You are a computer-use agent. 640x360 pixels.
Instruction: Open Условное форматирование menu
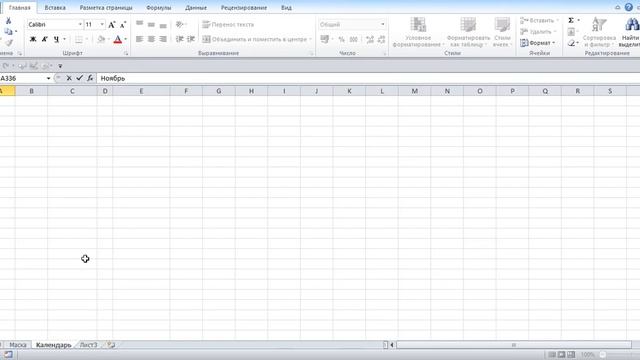click(x=418, y=33)
